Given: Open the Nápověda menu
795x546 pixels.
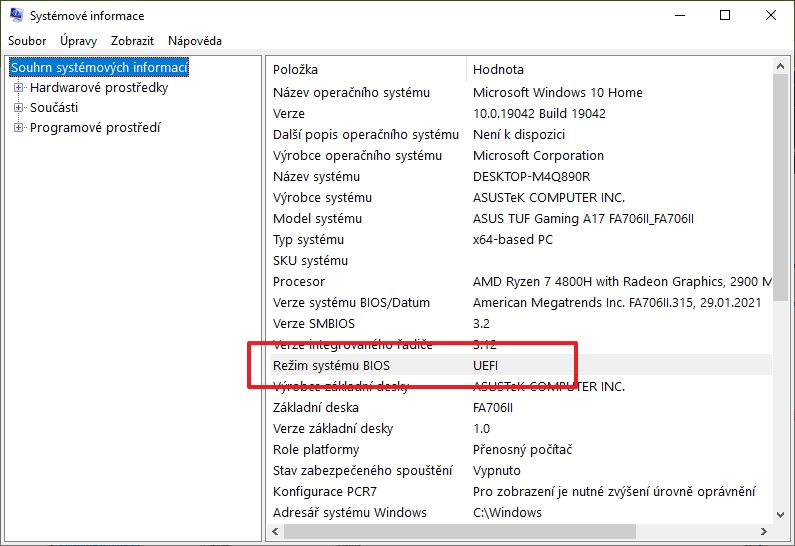Looking at the screenshot, I should 195,41.
